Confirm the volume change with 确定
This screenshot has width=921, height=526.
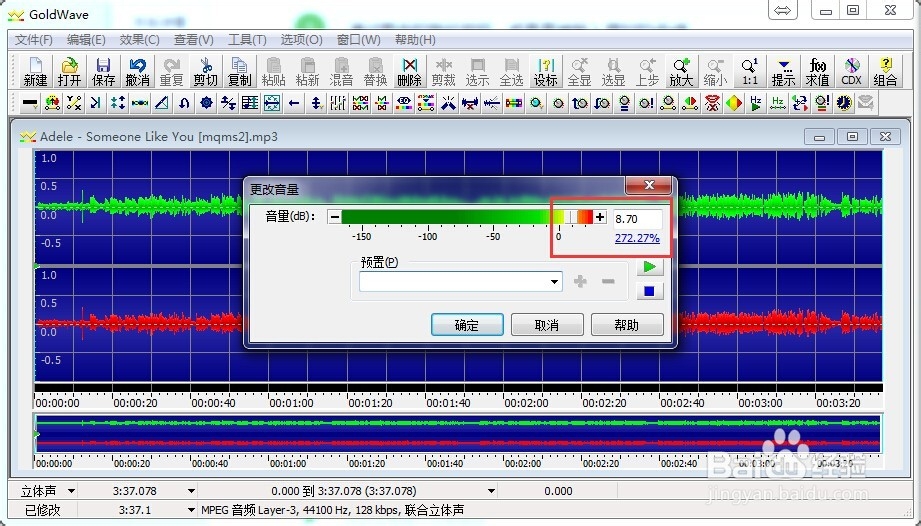[x=467, y=325]
